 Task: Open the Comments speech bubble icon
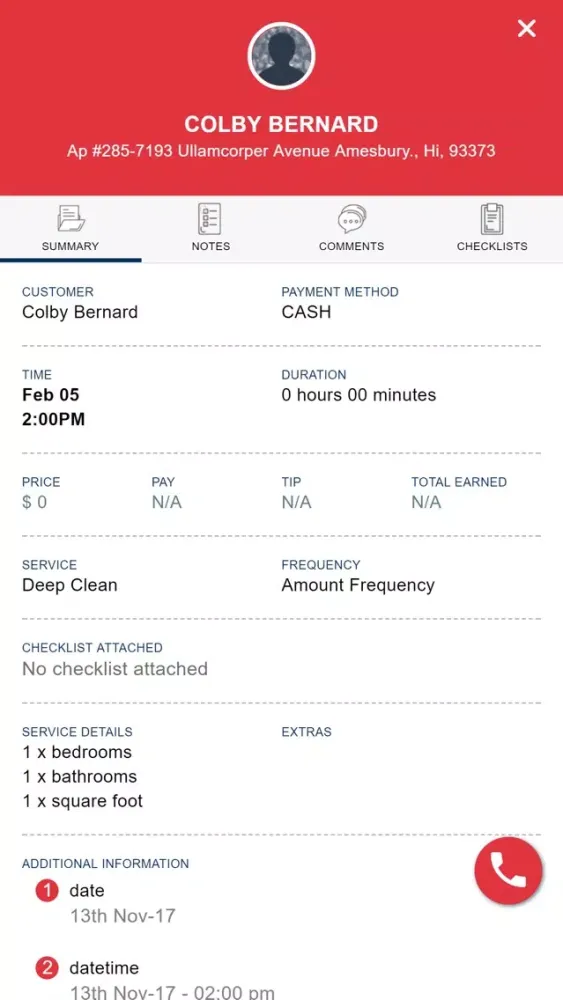point(351,219)
